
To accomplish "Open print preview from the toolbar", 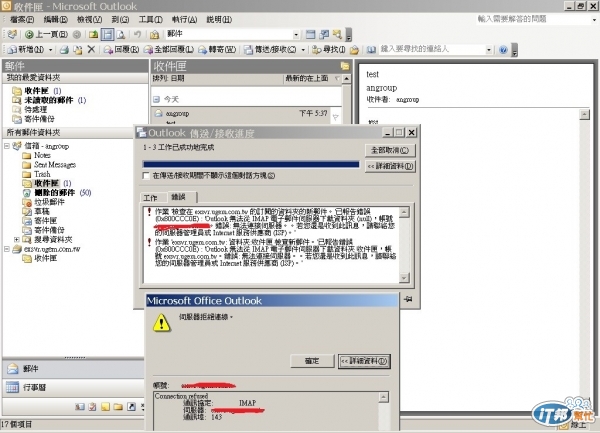I will coord(121,35).
